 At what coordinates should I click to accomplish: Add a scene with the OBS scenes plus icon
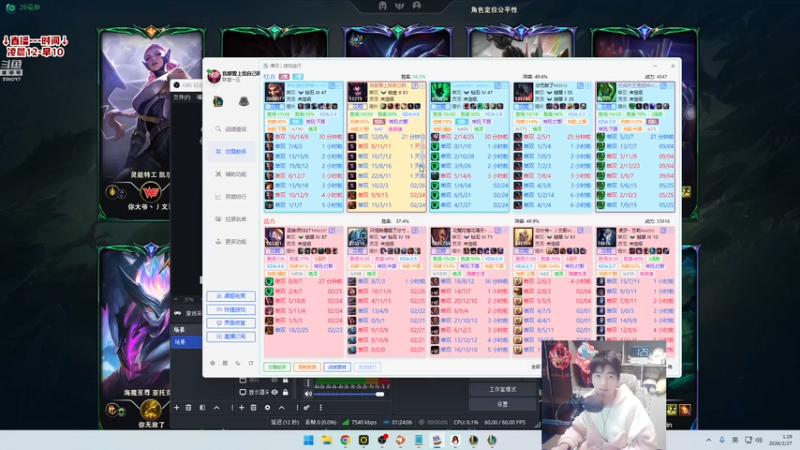(x=177, y=408)
